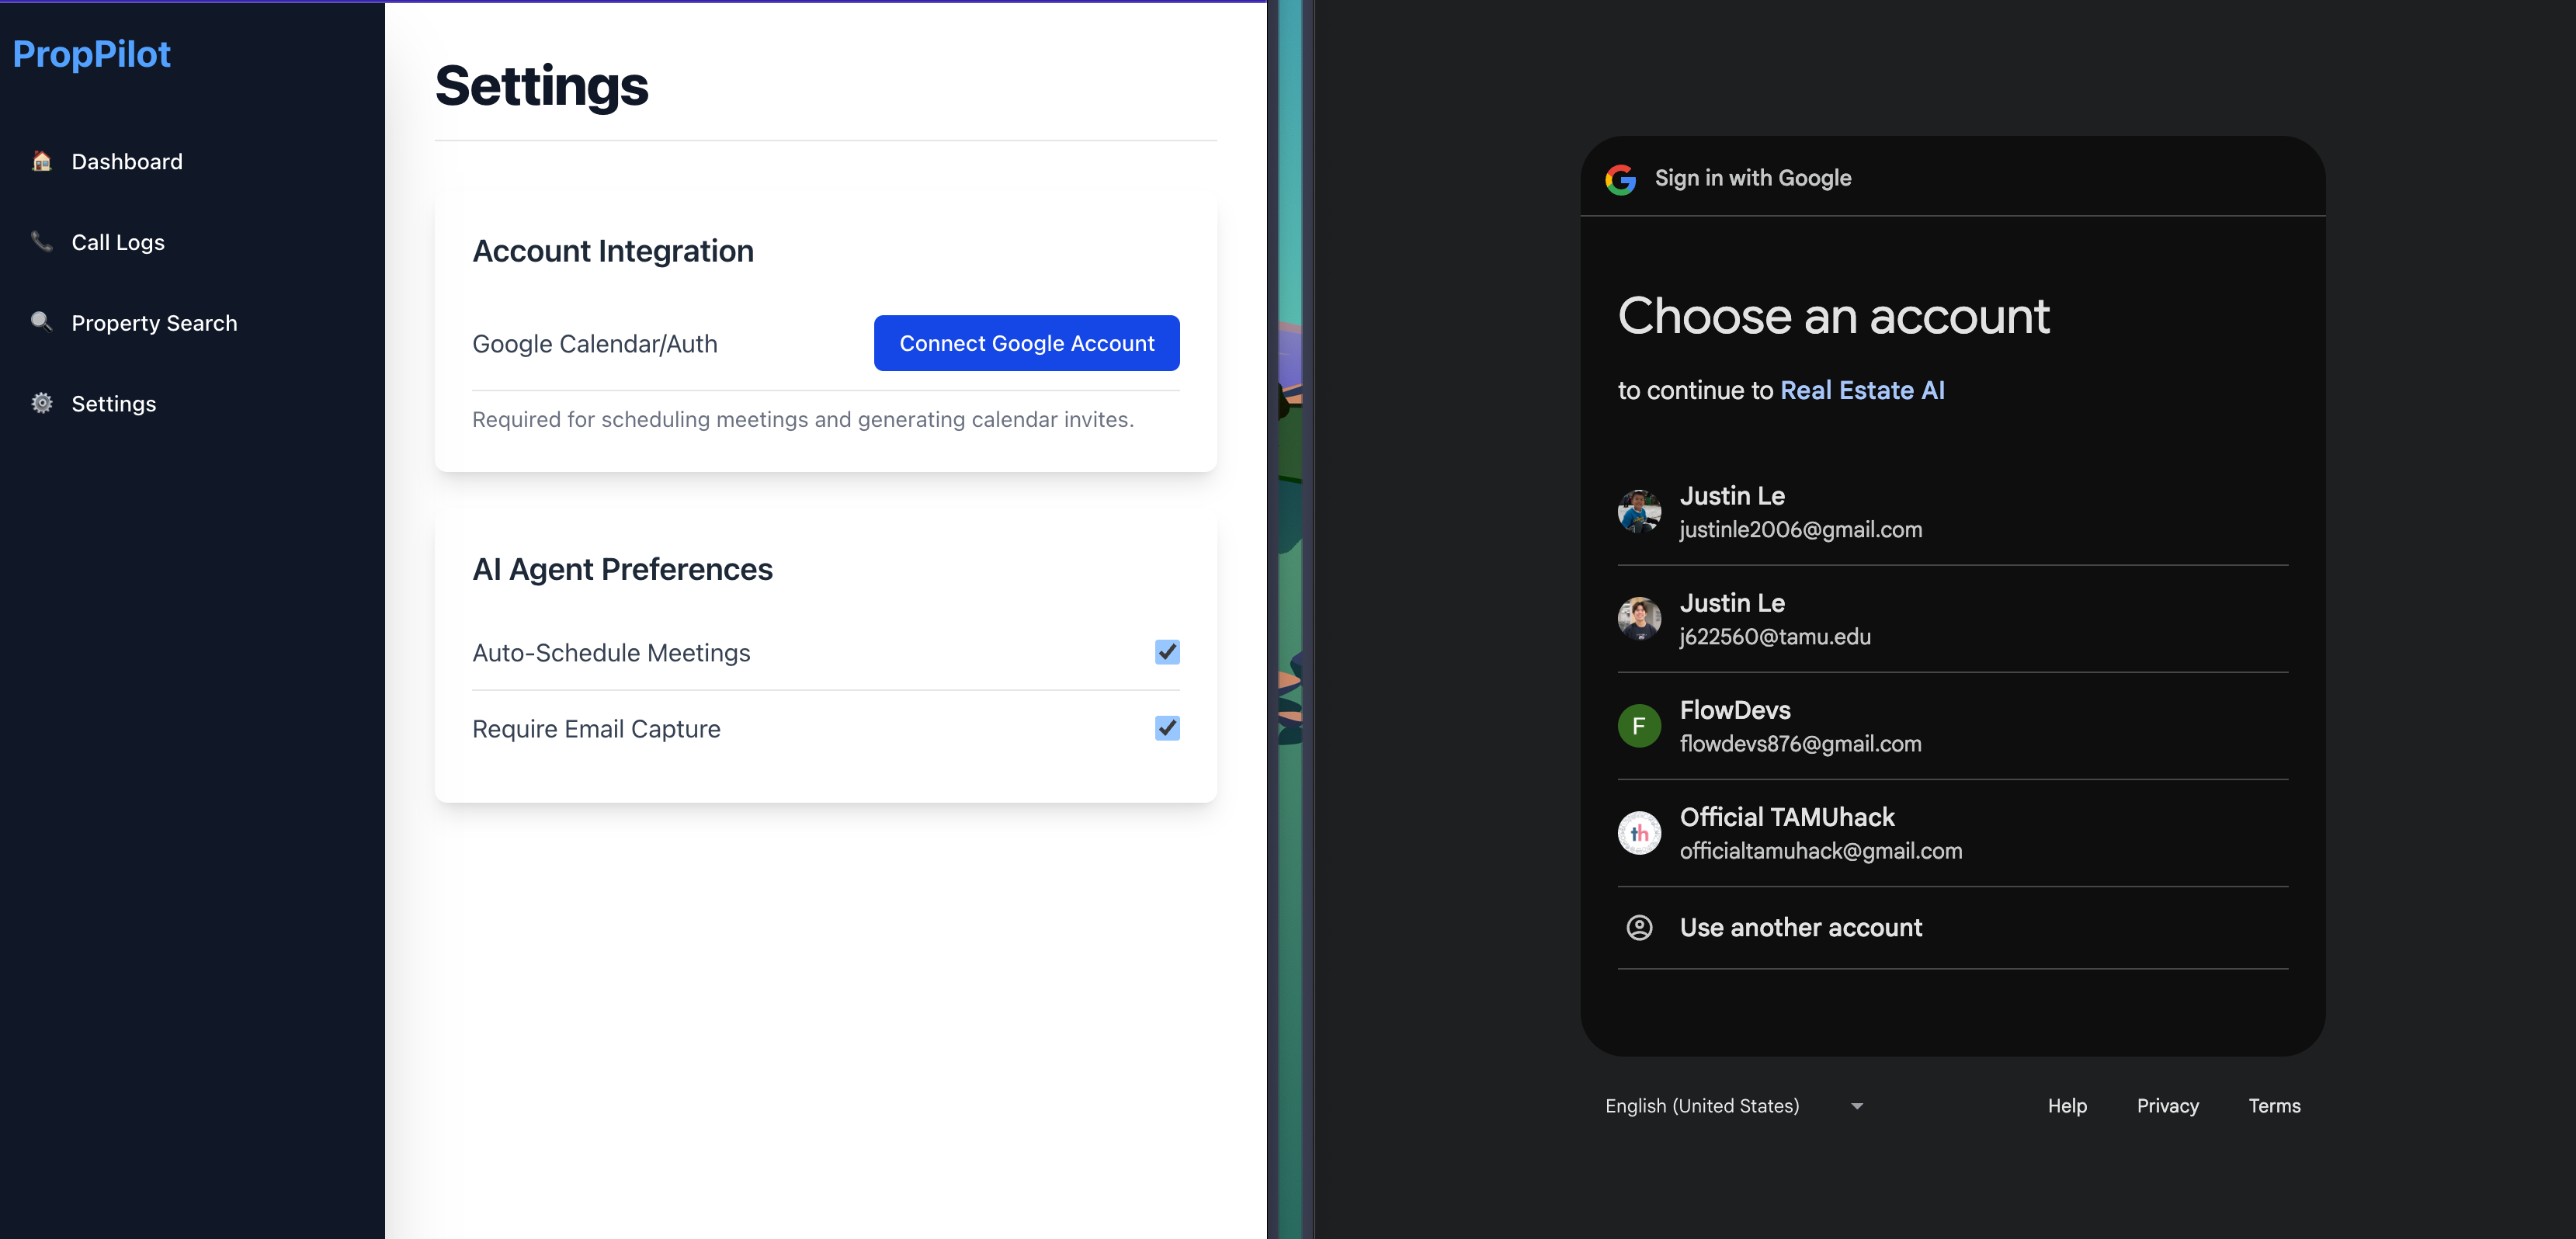Click the Use another account person icon
Screen dimensions: 2576x1239
1639,927
